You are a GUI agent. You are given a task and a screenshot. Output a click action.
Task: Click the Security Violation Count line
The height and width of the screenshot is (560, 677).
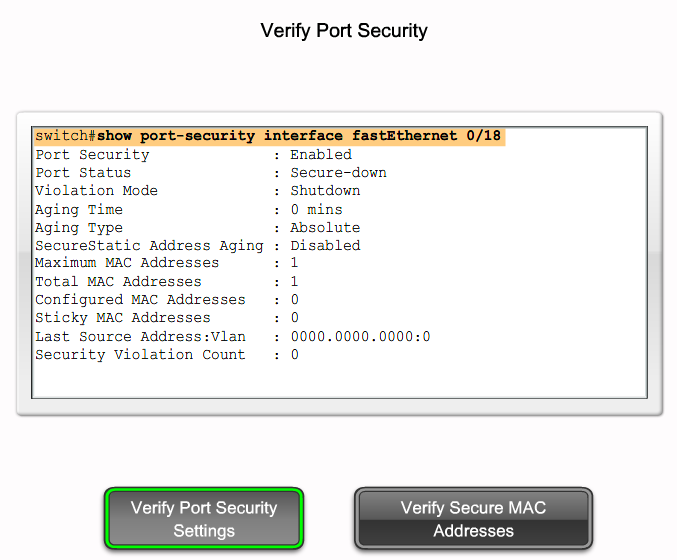tap(167, 355)
